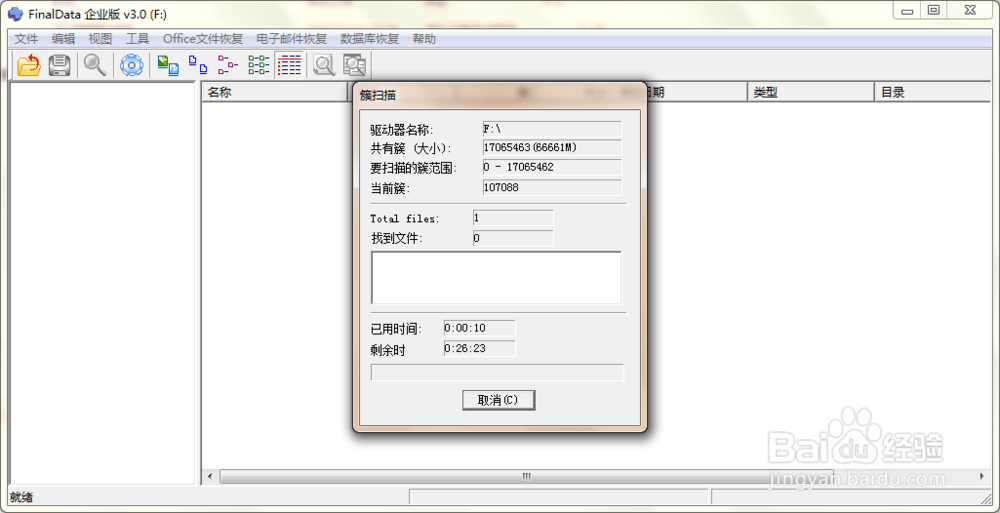Click the blue gear settings icon
1000x513 pixels.
click(131, 65)
